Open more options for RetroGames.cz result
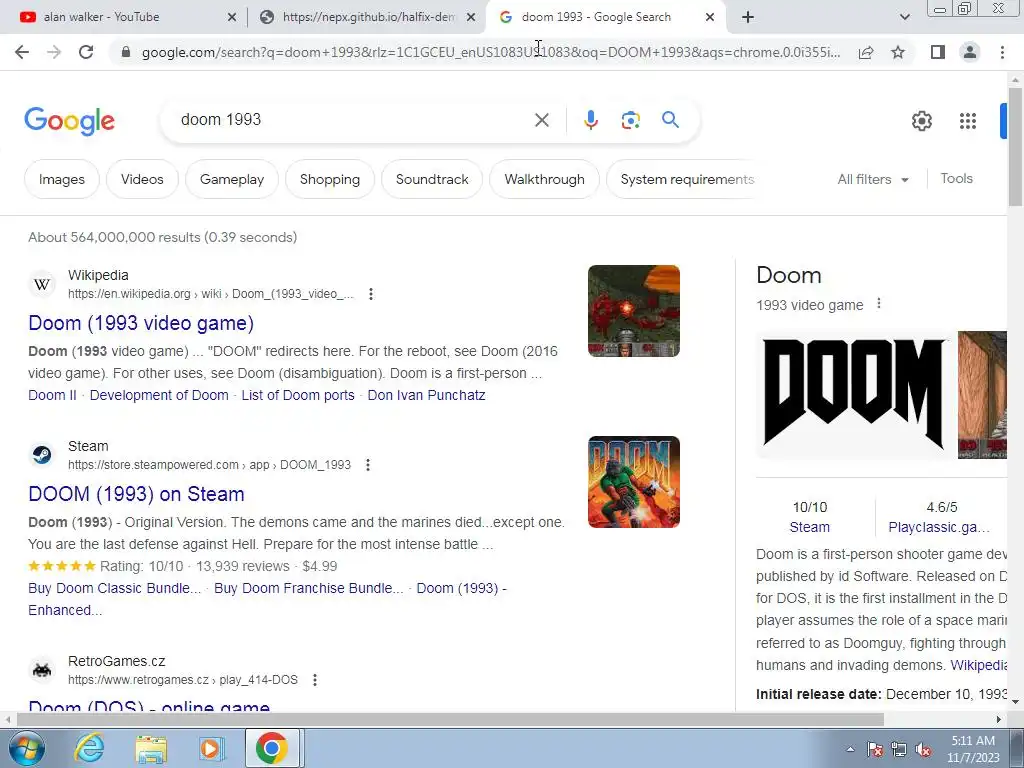The image size is (1024, 768). tap(315, 680)
